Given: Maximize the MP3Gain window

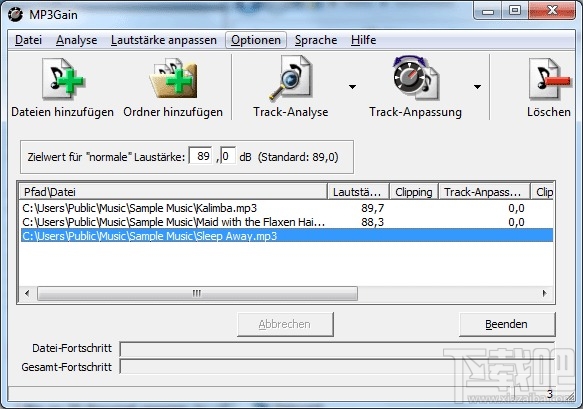Looking at the screenshot, I should [515, 11].
